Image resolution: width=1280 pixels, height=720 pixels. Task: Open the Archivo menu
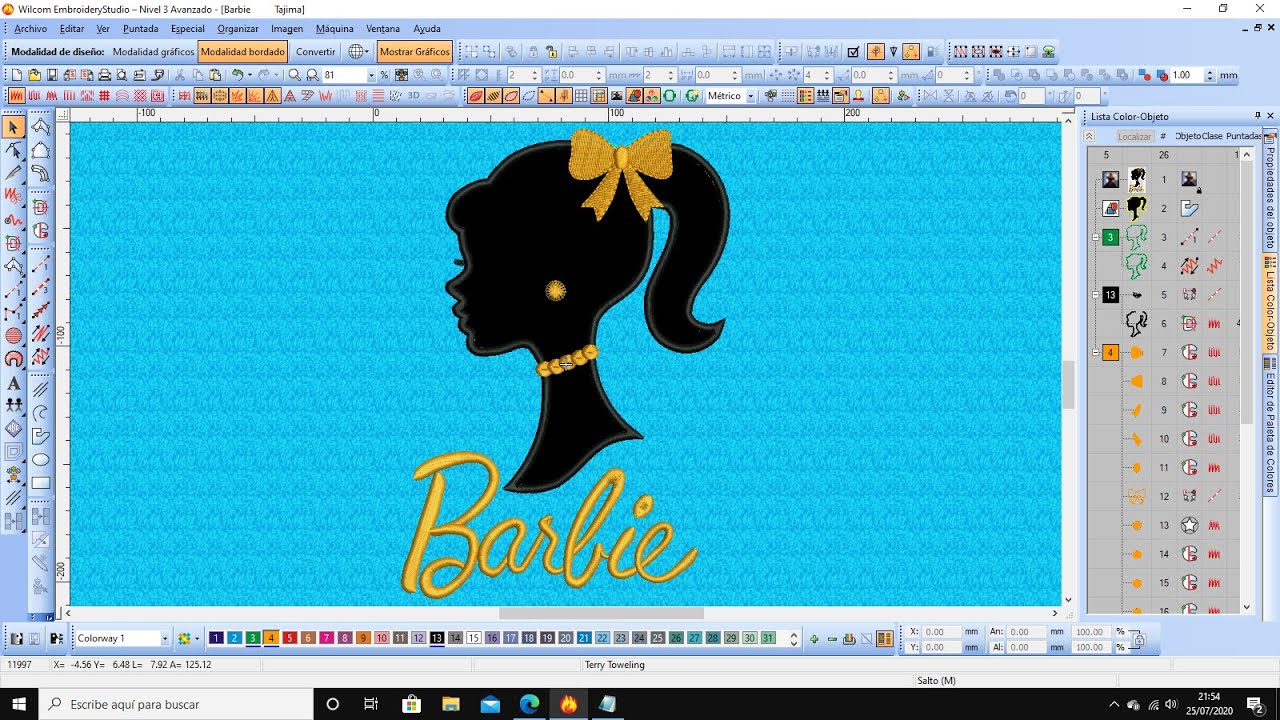(30, 29)
